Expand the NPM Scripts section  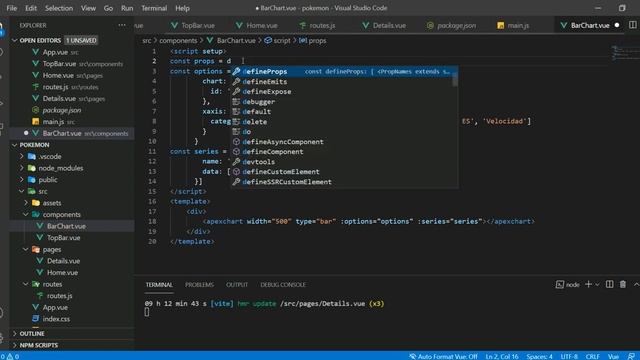pos(38,345)
